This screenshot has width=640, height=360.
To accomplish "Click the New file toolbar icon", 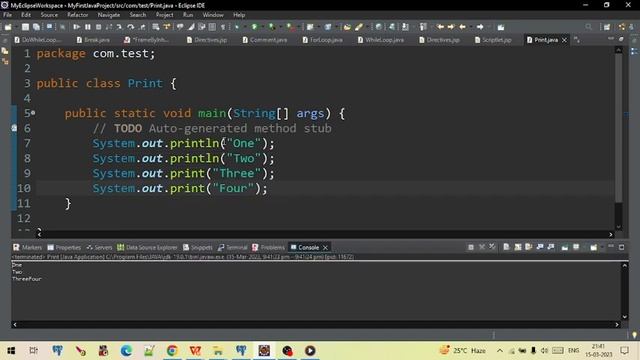I will point(8,27).
